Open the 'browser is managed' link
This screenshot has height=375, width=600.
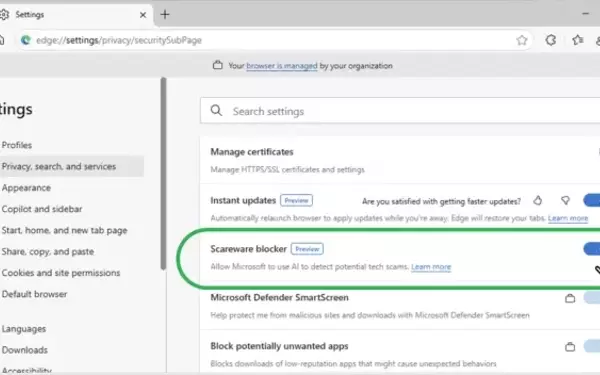point(282,66)
